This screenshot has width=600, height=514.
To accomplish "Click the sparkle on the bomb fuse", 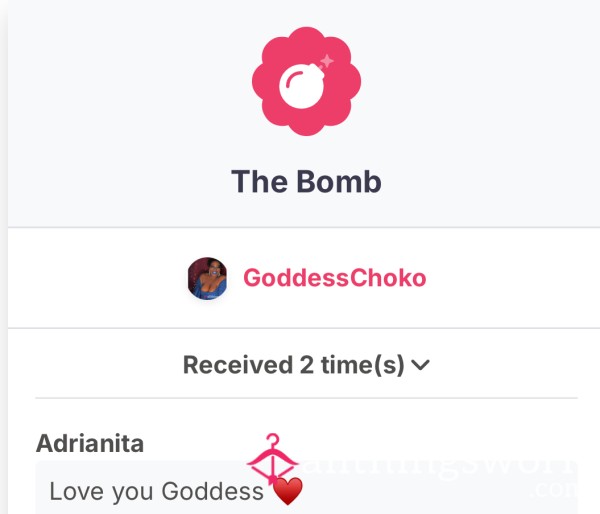I will [327, 61].
